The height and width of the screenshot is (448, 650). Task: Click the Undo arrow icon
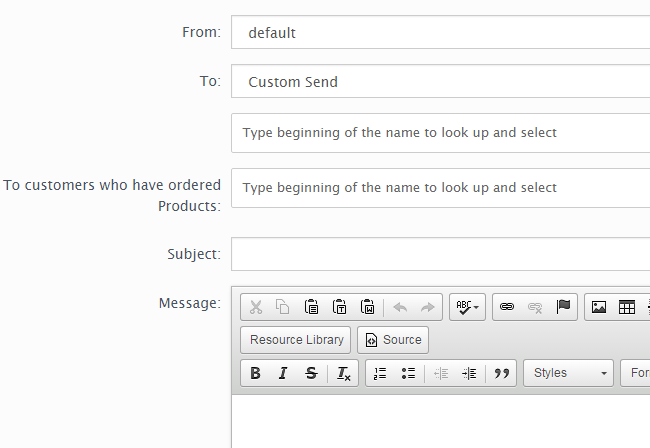[400, 307]
